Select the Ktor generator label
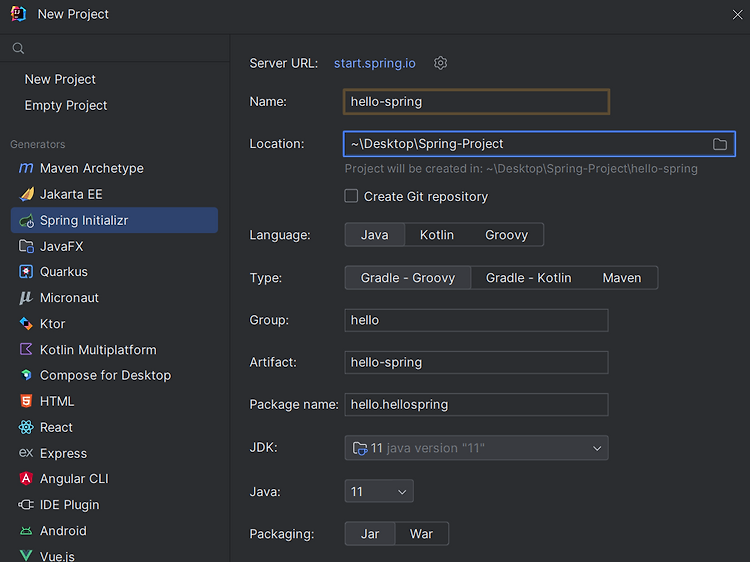The width and height of the screenshot is (750, 562). tap(53, 324)
